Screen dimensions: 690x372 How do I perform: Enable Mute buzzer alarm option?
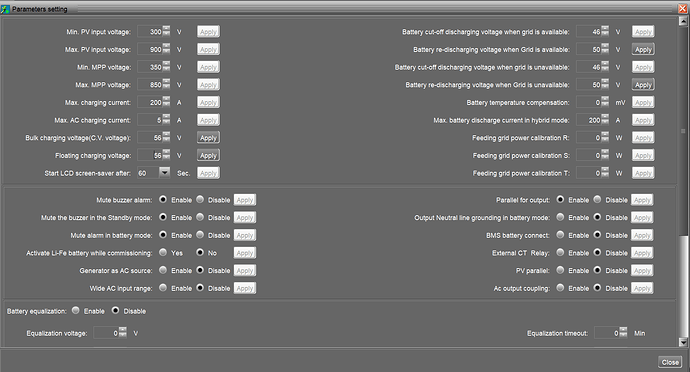click(163, 199)
